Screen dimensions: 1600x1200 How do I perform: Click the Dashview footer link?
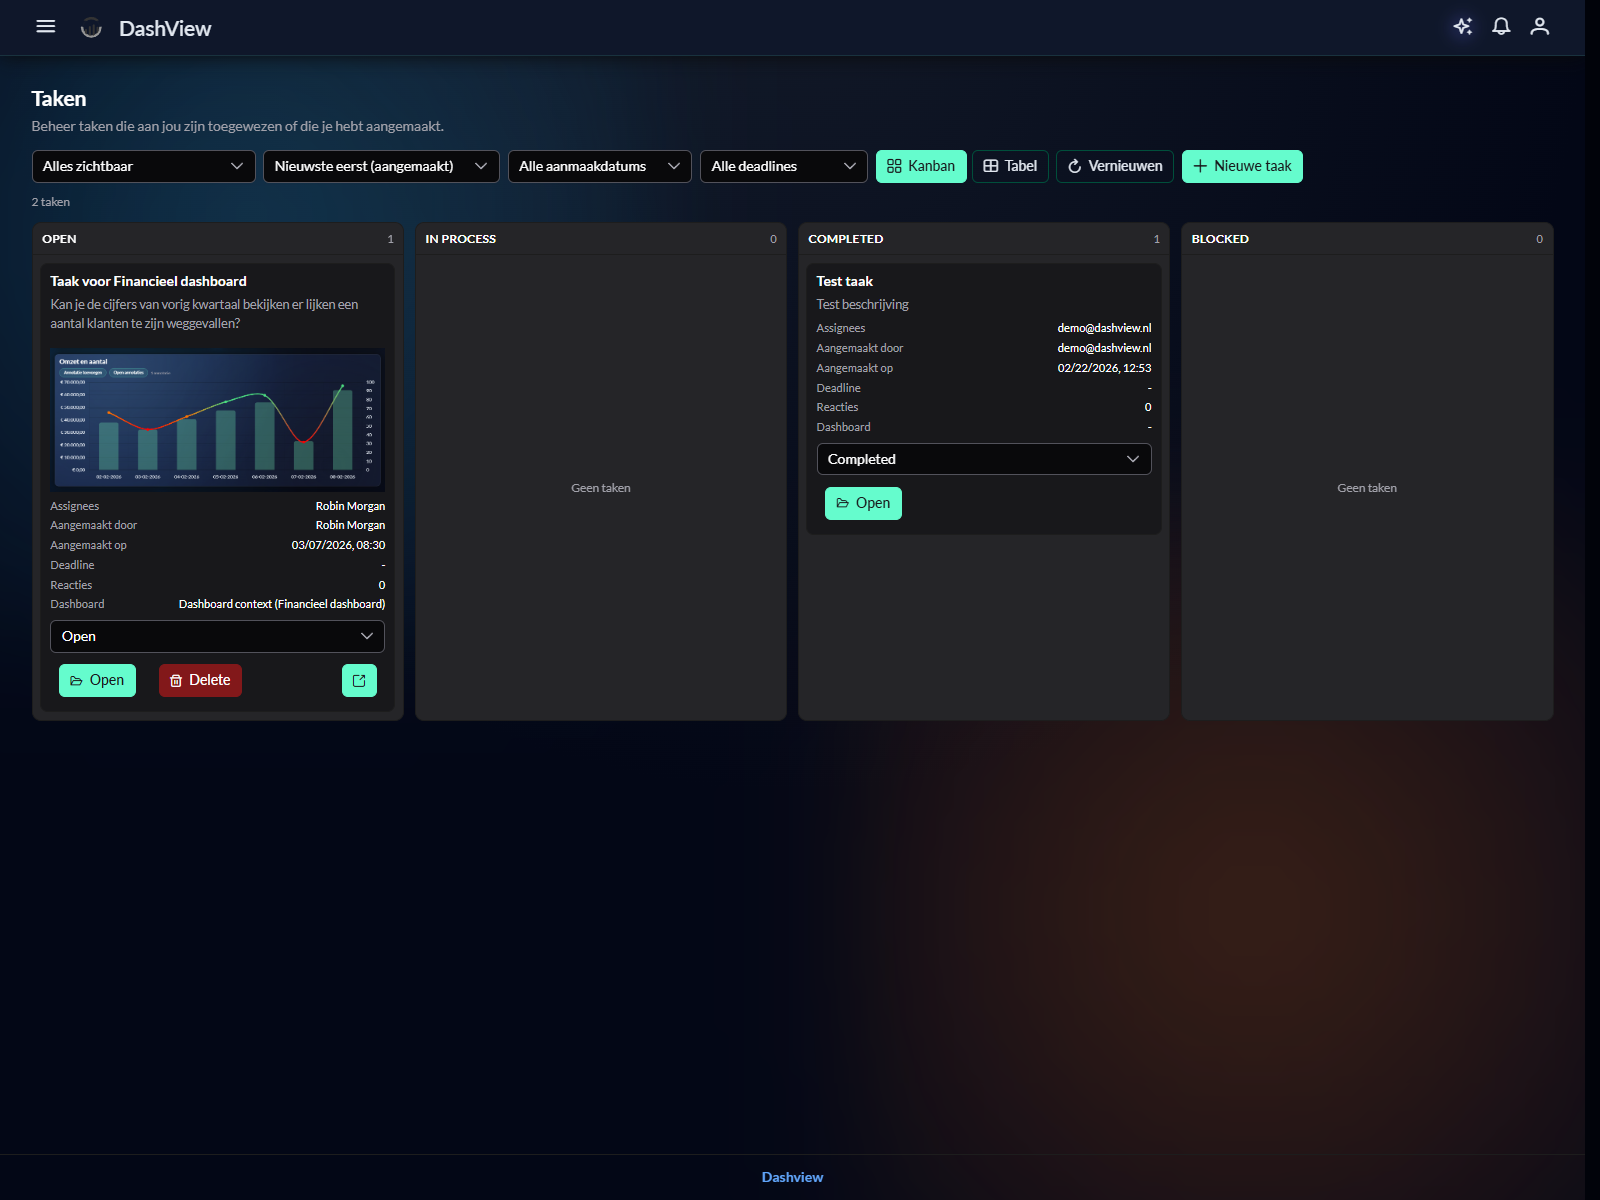coord(792,1178)
